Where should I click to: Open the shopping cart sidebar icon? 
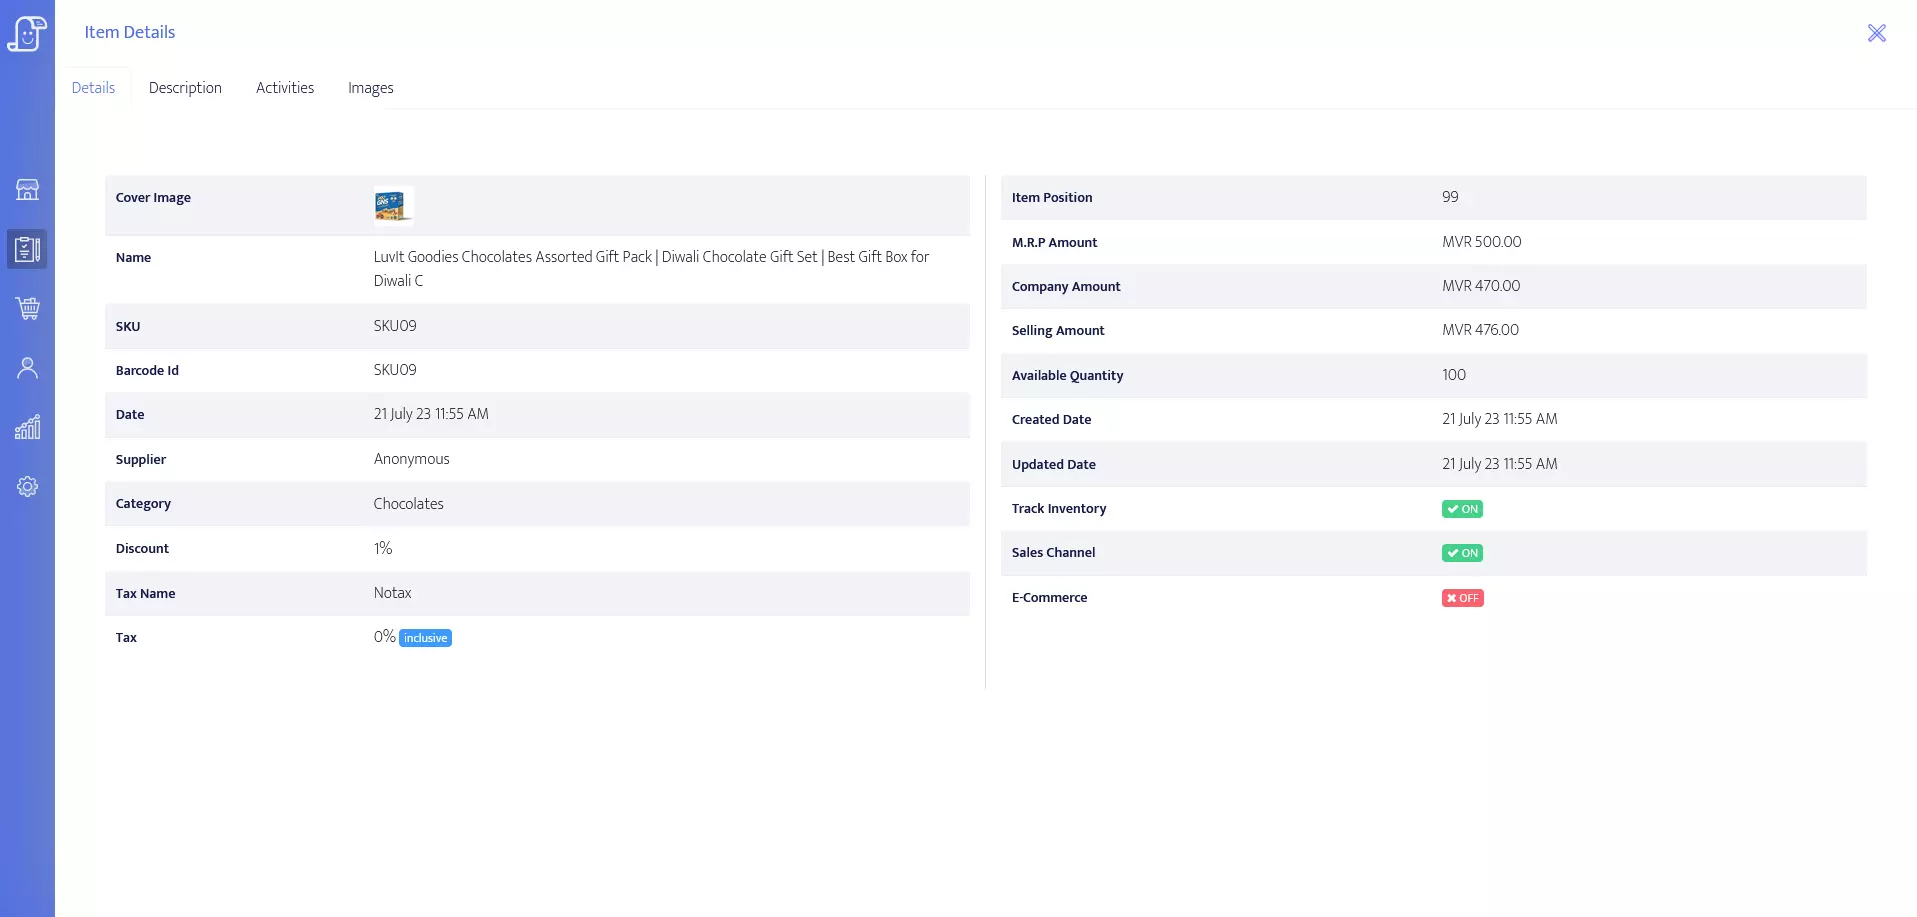tap(27, 308)
